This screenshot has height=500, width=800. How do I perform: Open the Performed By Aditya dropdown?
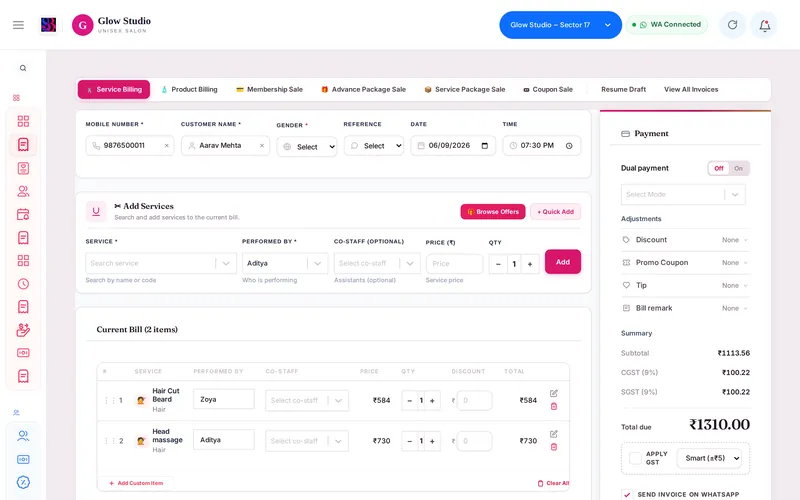(x=285, y=263)
